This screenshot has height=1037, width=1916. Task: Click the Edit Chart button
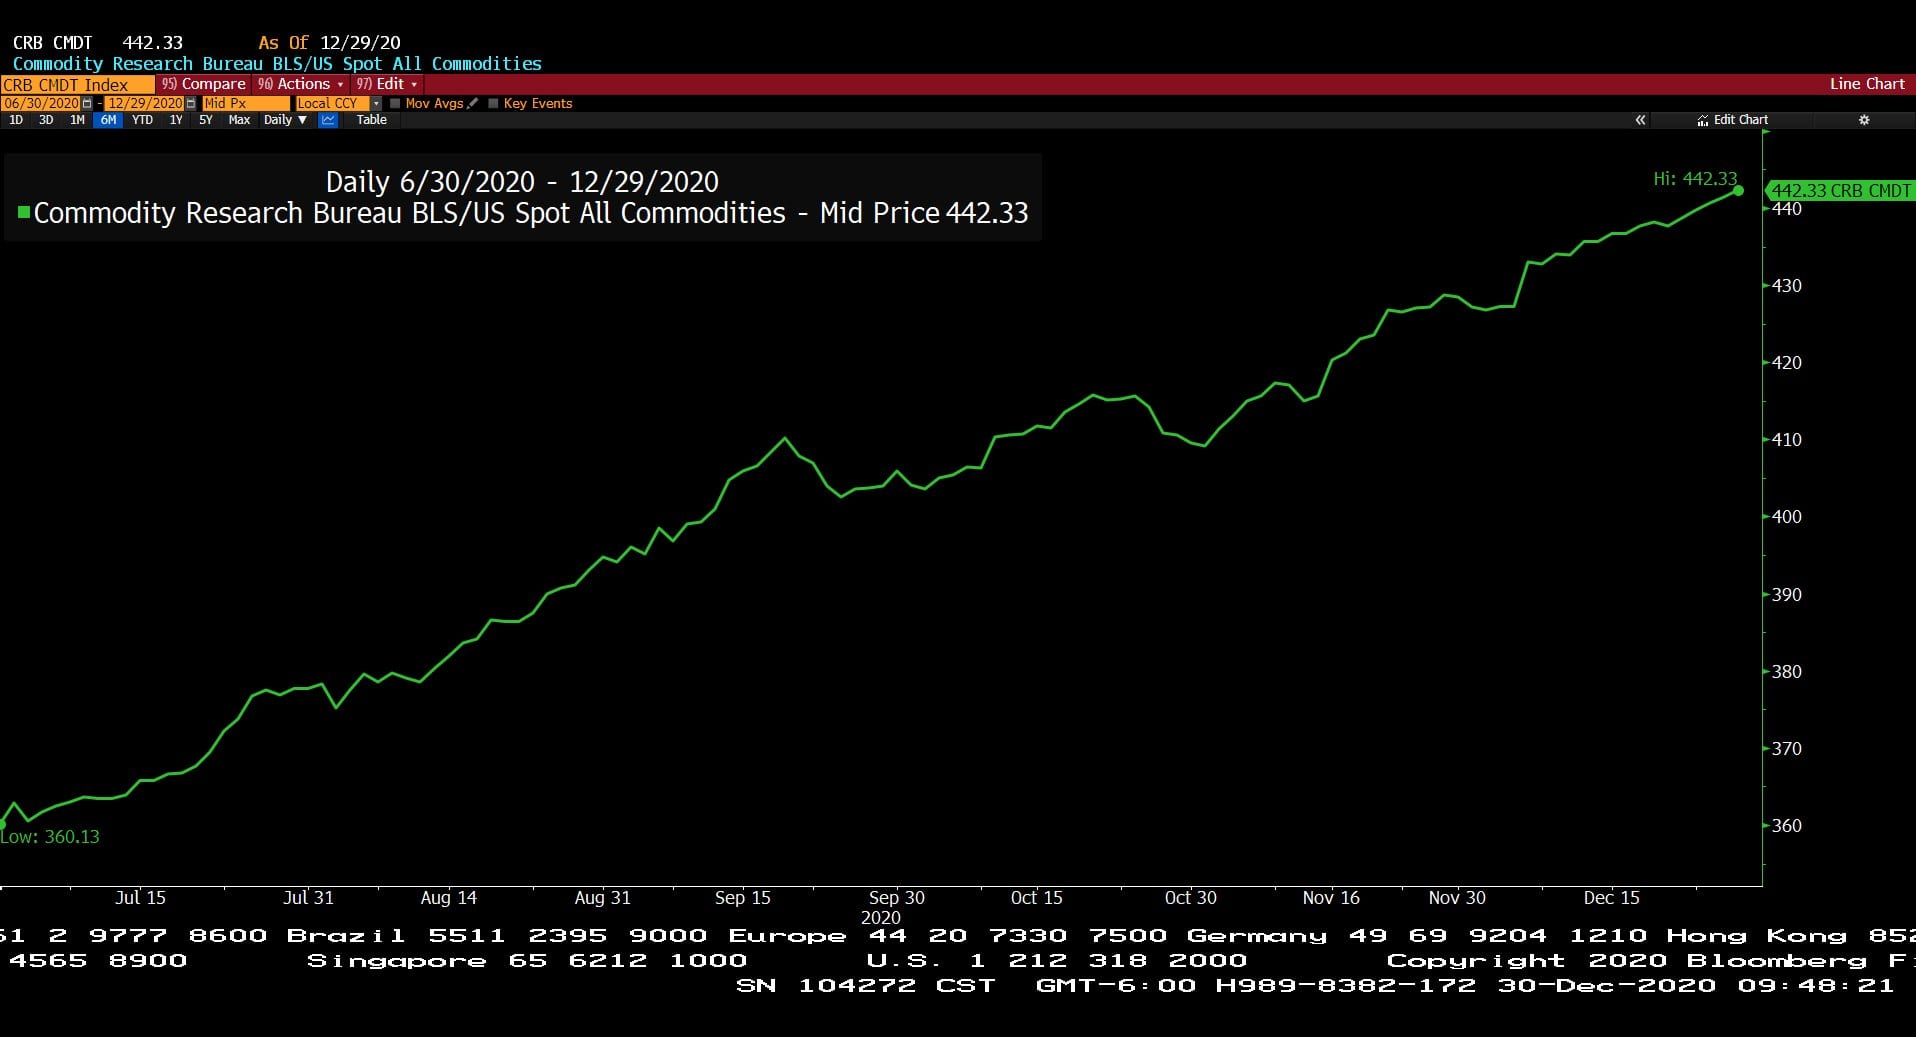coord(1733,120)
